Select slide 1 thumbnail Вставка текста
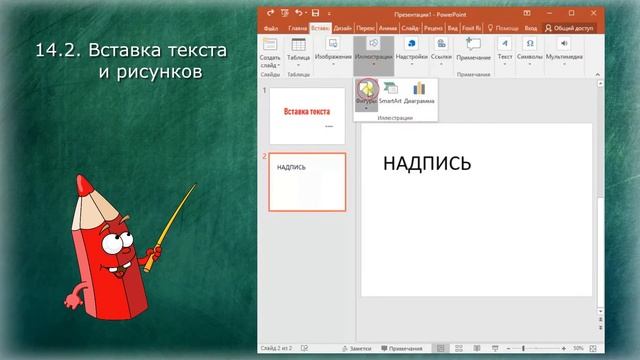 (x=307, y=116)
